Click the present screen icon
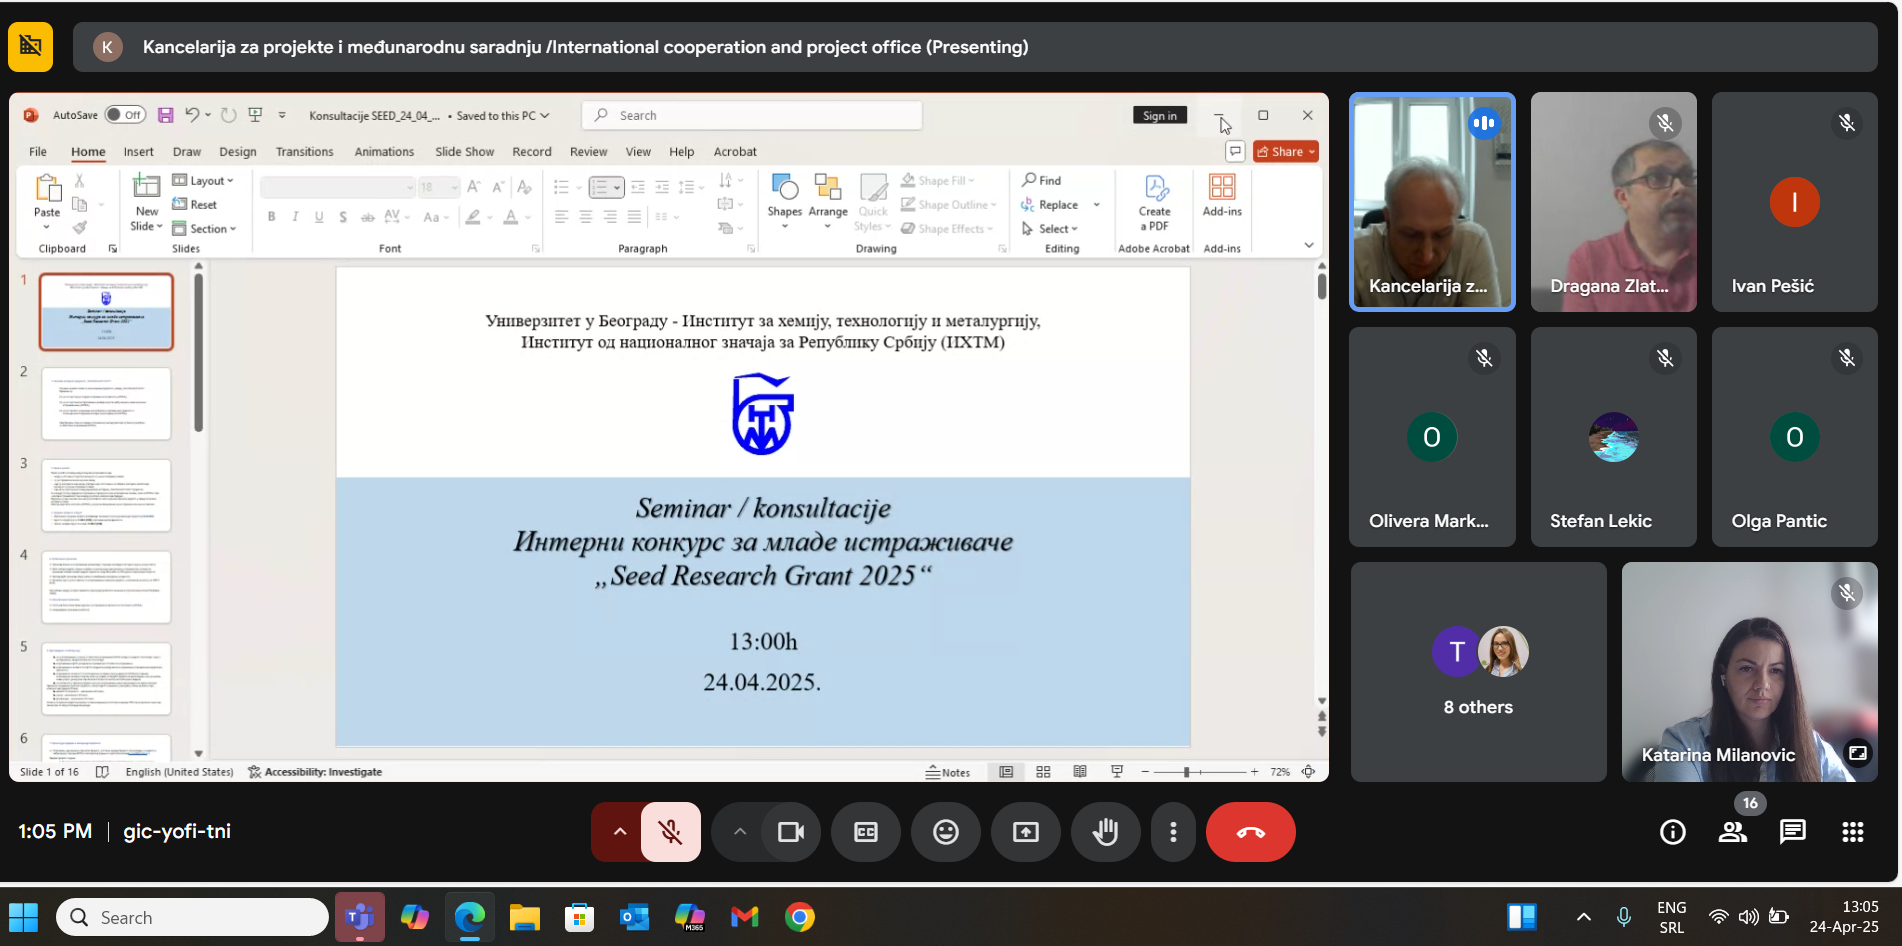This screenshot has width=1902, height=946. (x=1025, y=832)
